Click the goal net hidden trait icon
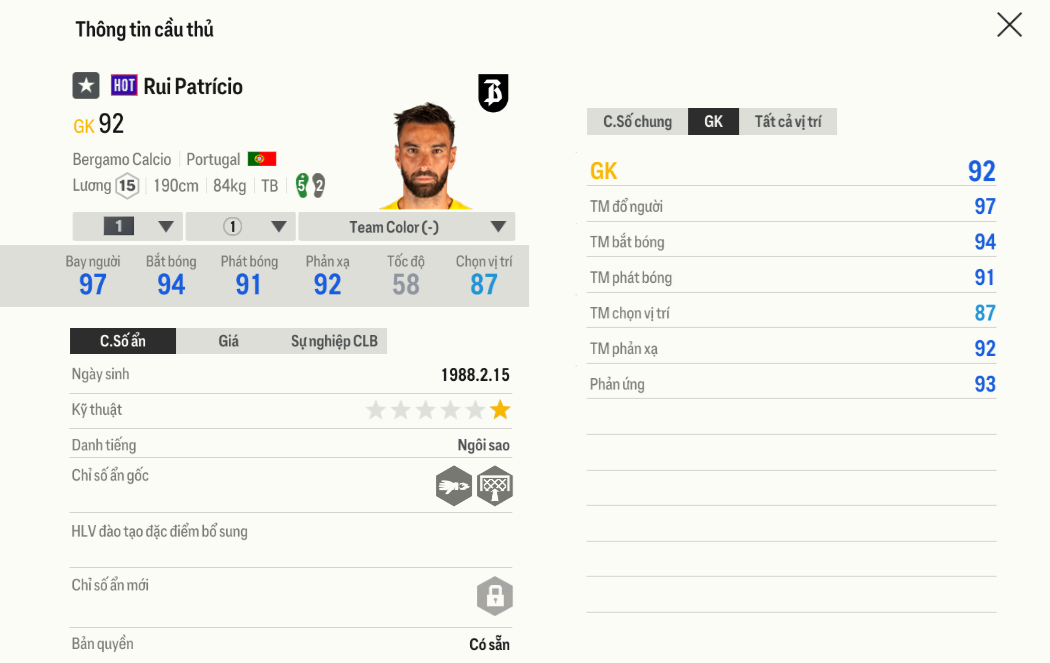The image size is (1050, 663). tap(495, 486)
